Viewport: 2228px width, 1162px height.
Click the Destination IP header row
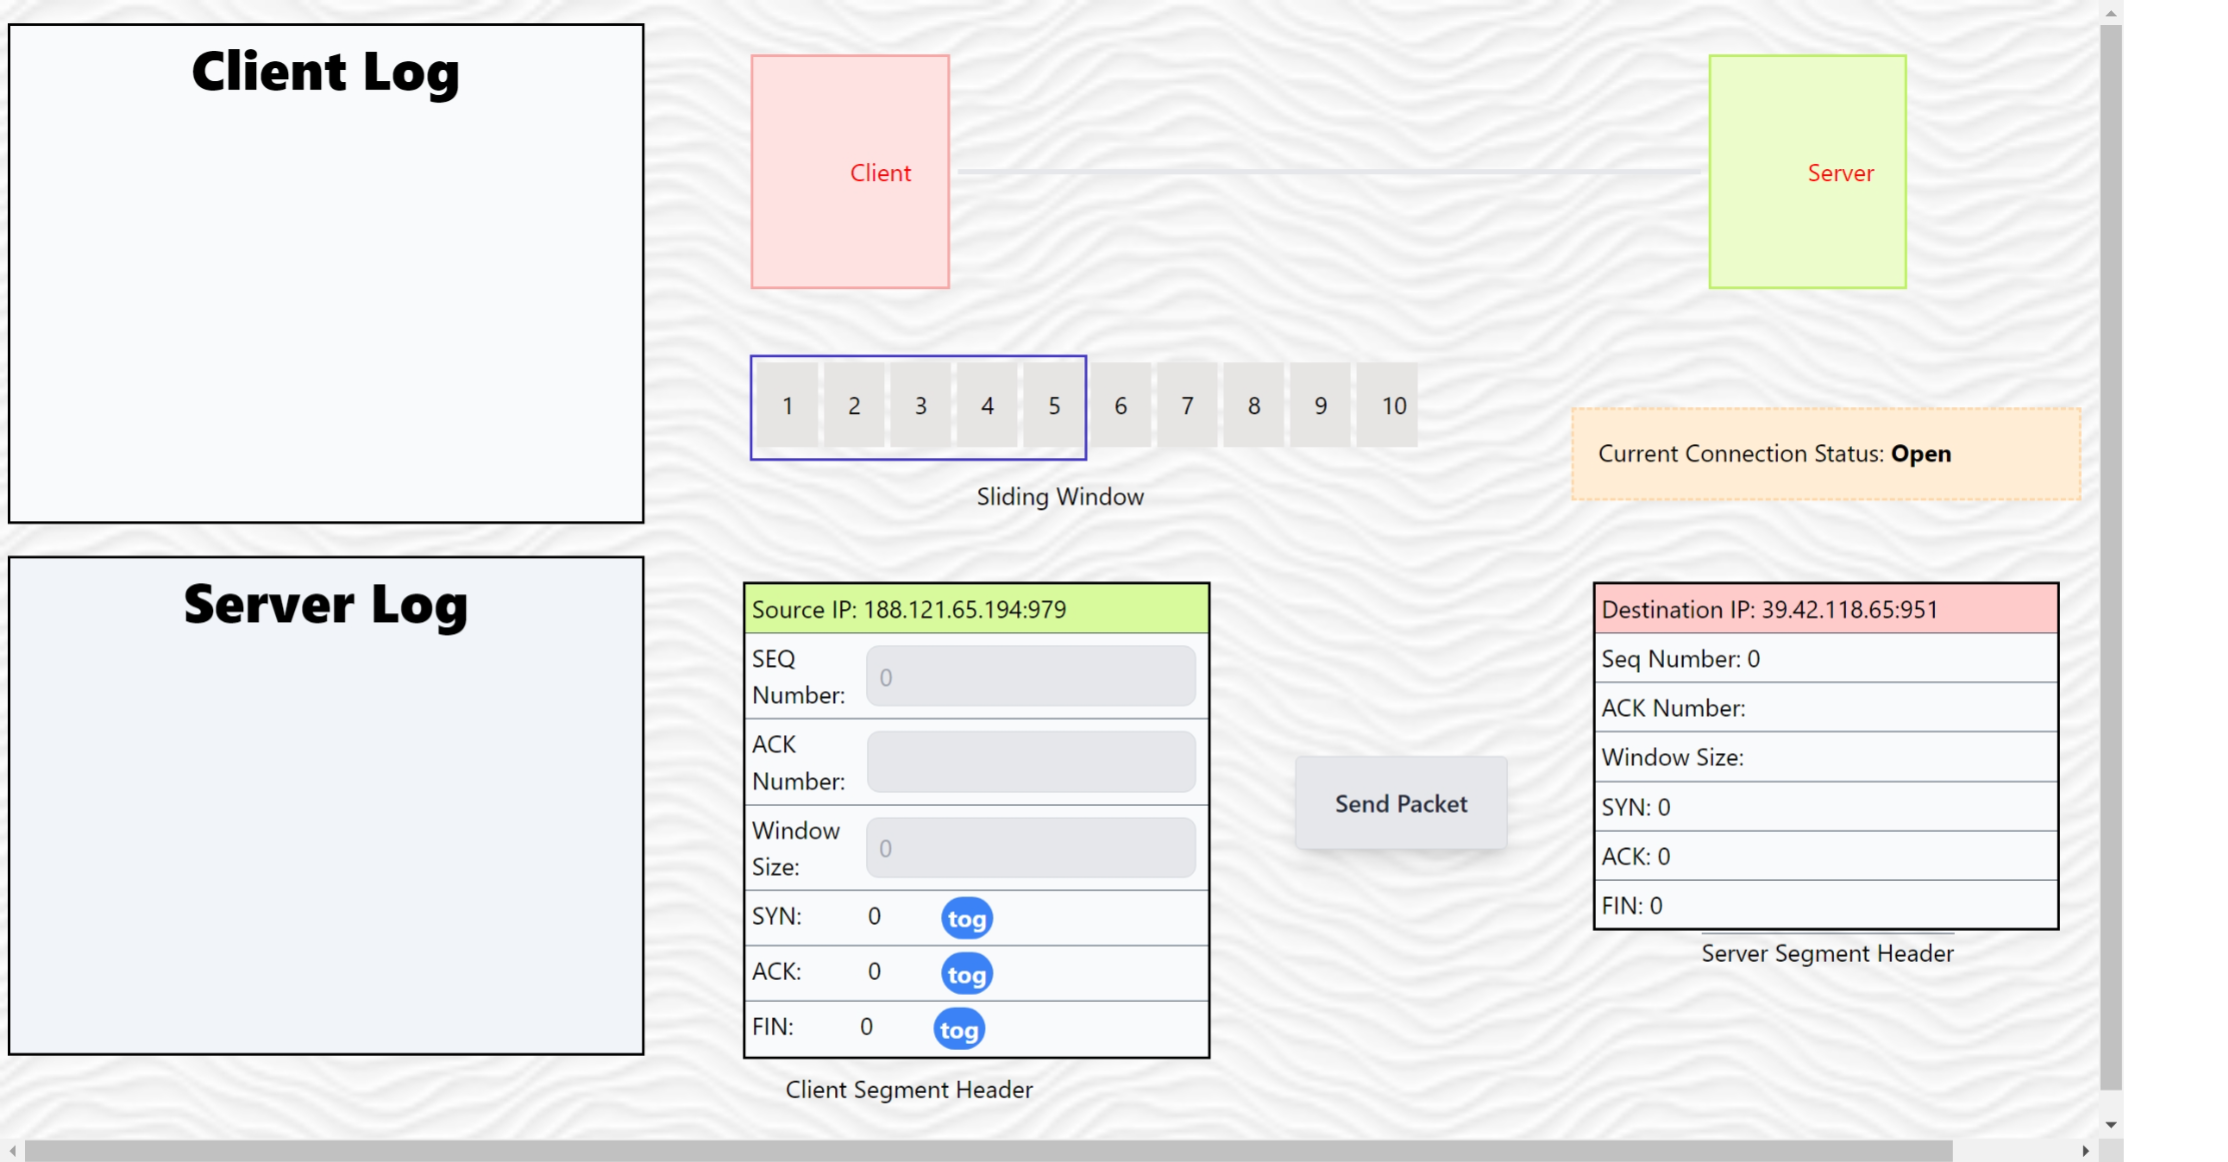1825,609
